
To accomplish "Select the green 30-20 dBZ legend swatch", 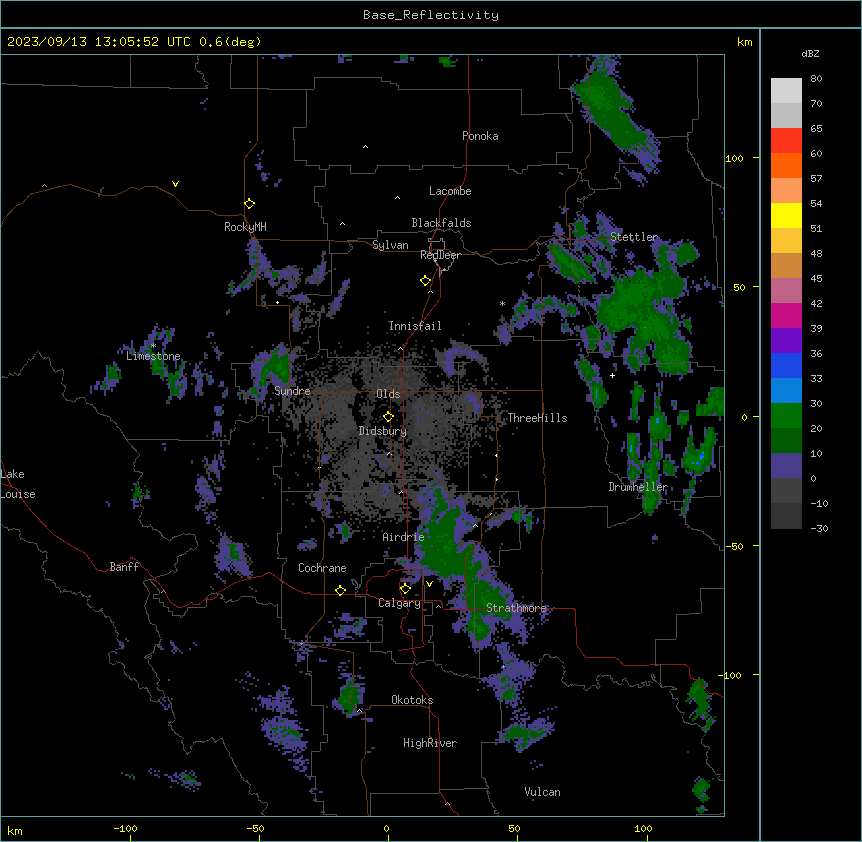I will (786, 416).
